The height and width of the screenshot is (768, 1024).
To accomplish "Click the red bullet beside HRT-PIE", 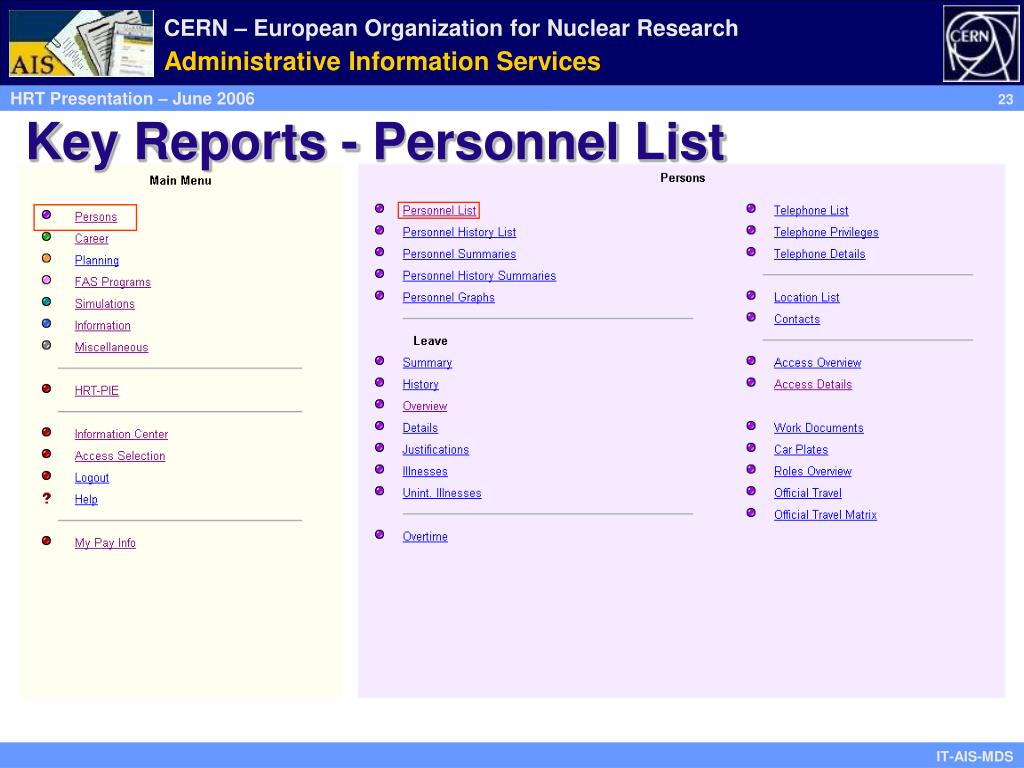I will pyautogui.click(x=46, y=389).
